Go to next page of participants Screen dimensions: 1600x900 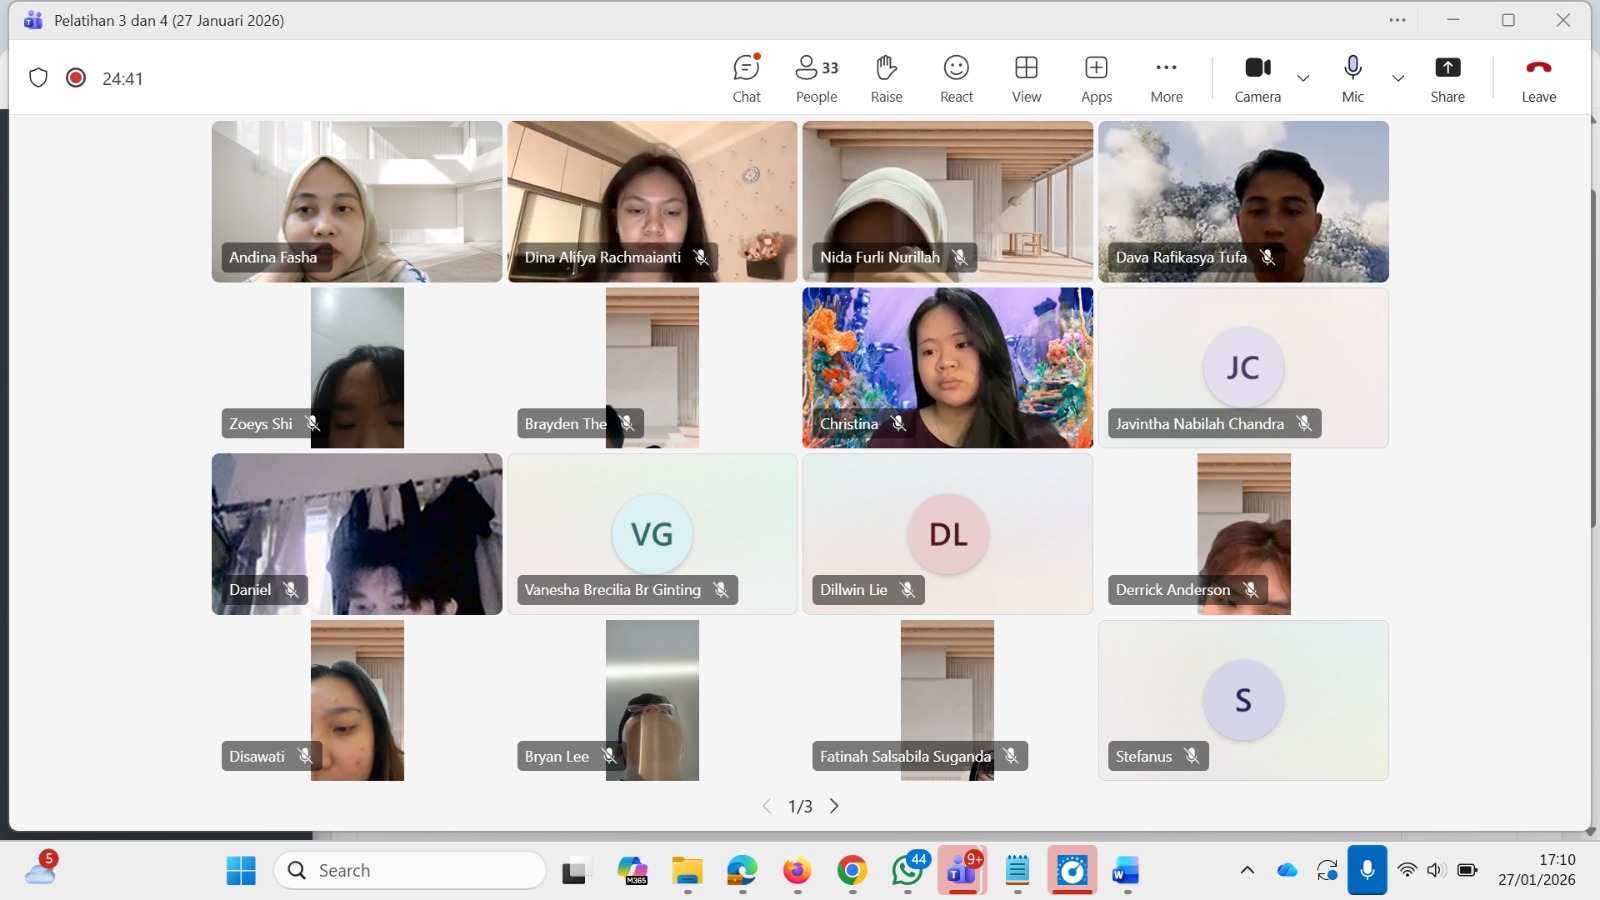834,806
